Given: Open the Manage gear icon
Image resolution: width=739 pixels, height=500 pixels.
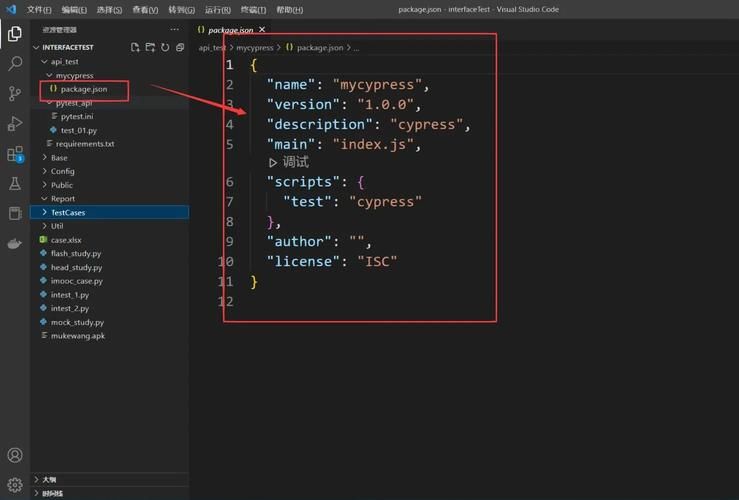Looking at the screenshot, I should point(15,484).
